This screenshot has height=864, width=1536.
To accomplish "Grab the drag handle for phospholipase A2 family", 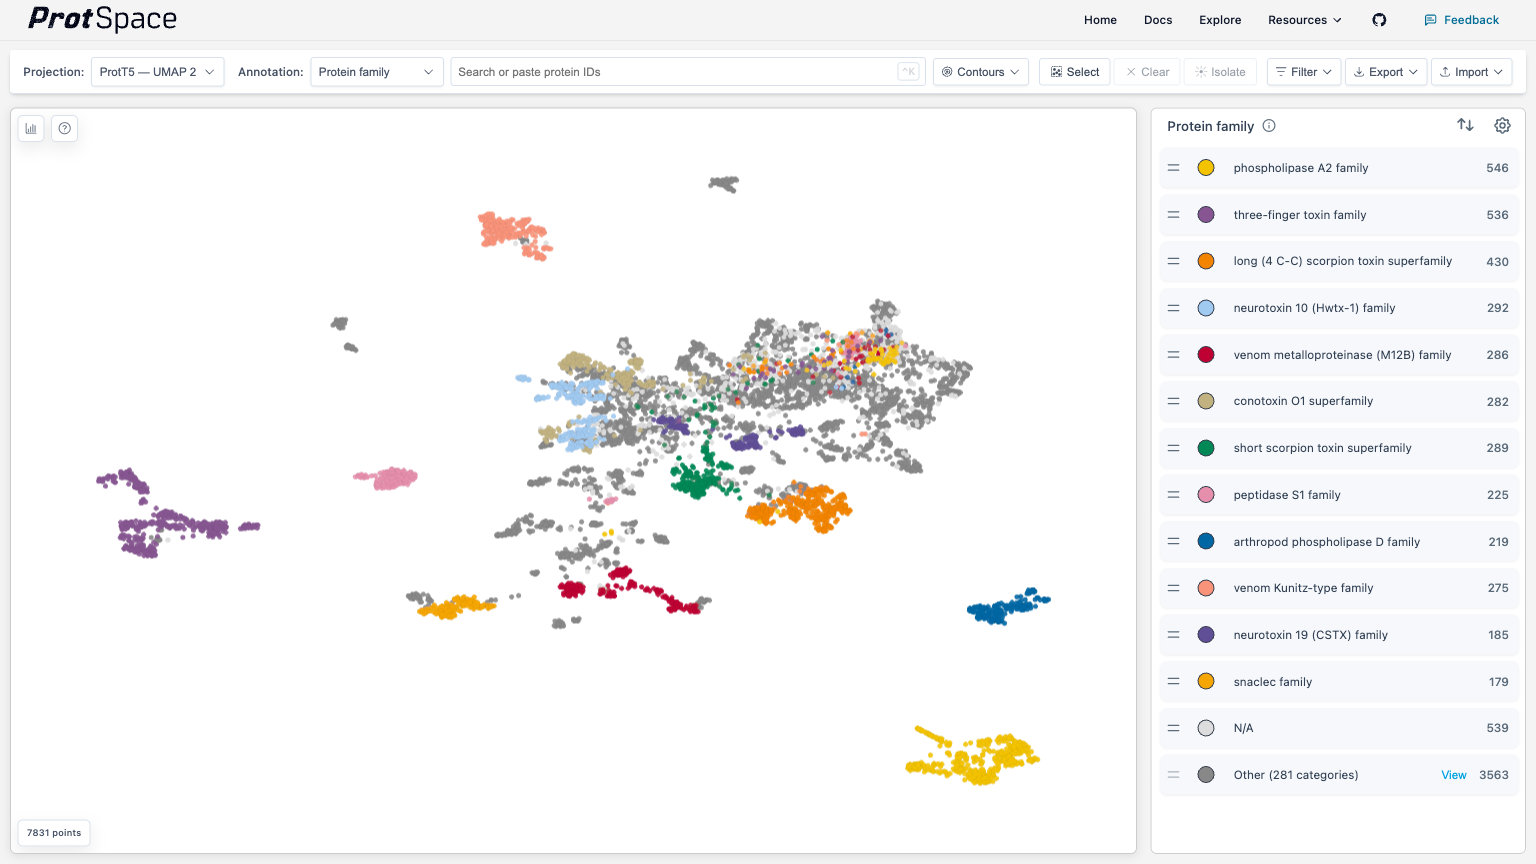I will click(1174, 168).
